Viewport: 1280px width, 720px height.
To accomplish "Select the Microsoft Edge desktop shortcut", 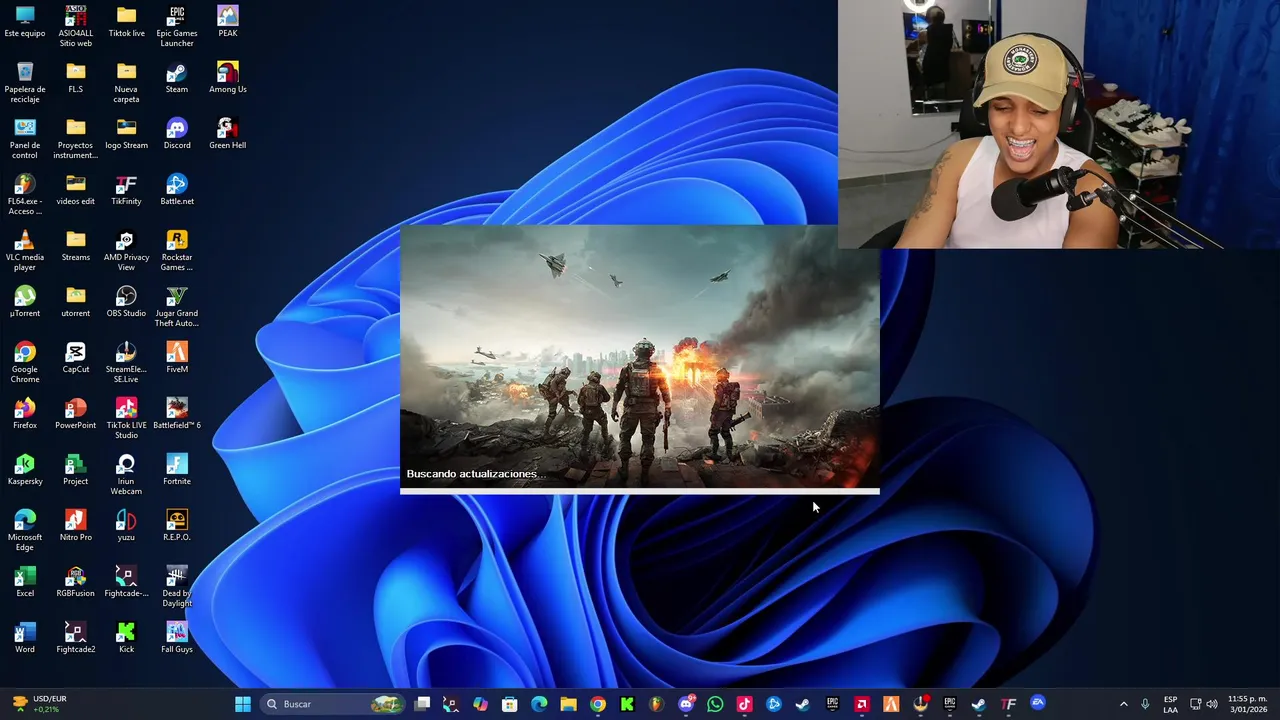I will [x=25, y=531].
